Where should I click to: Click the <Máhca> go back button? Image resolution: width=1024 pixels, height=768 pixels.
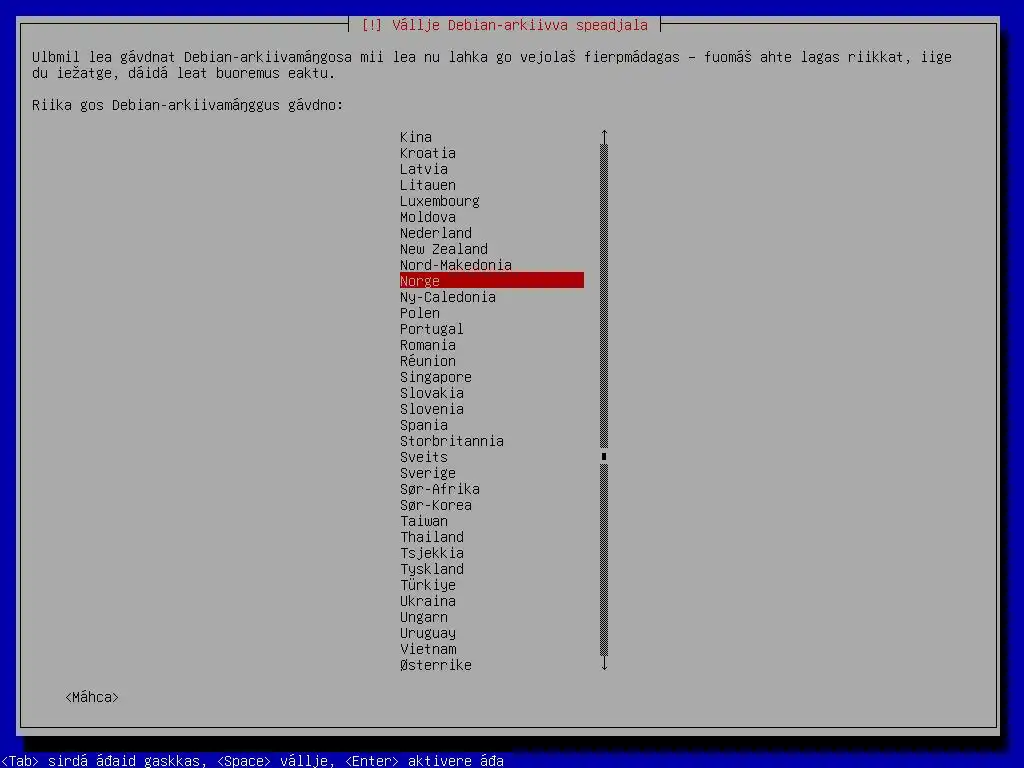click(x=92, y=697)
